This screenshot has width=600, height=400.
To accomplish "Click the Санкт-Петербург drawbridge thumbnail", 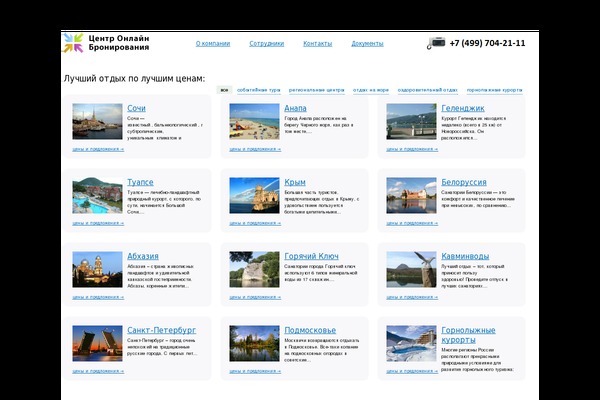I will click(x=97, y=343).
